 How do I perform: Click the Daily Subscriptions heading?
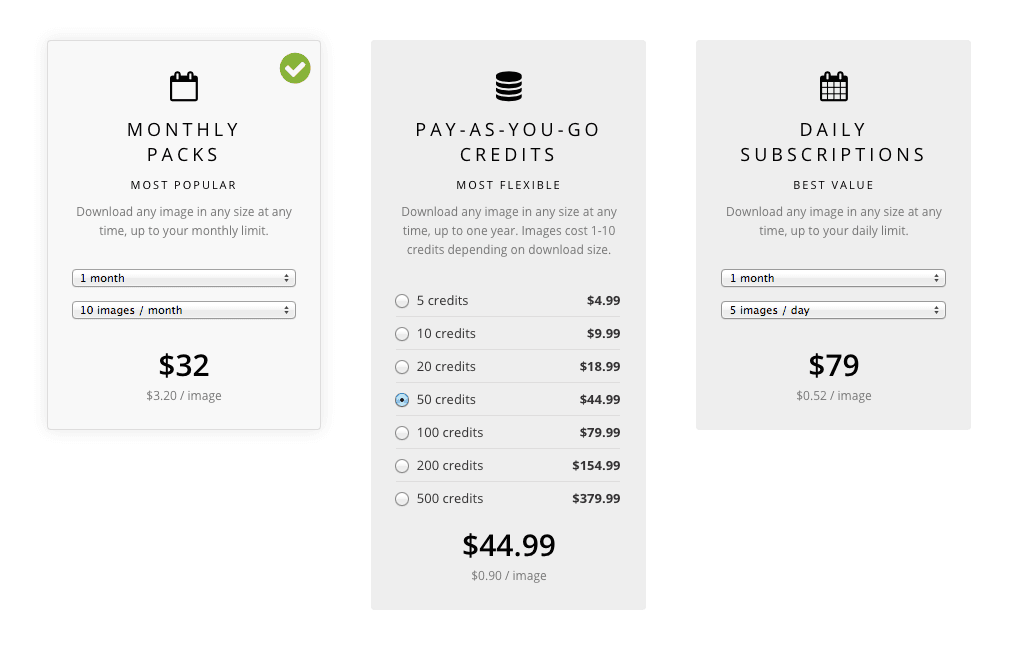click(x=833, y=142)
